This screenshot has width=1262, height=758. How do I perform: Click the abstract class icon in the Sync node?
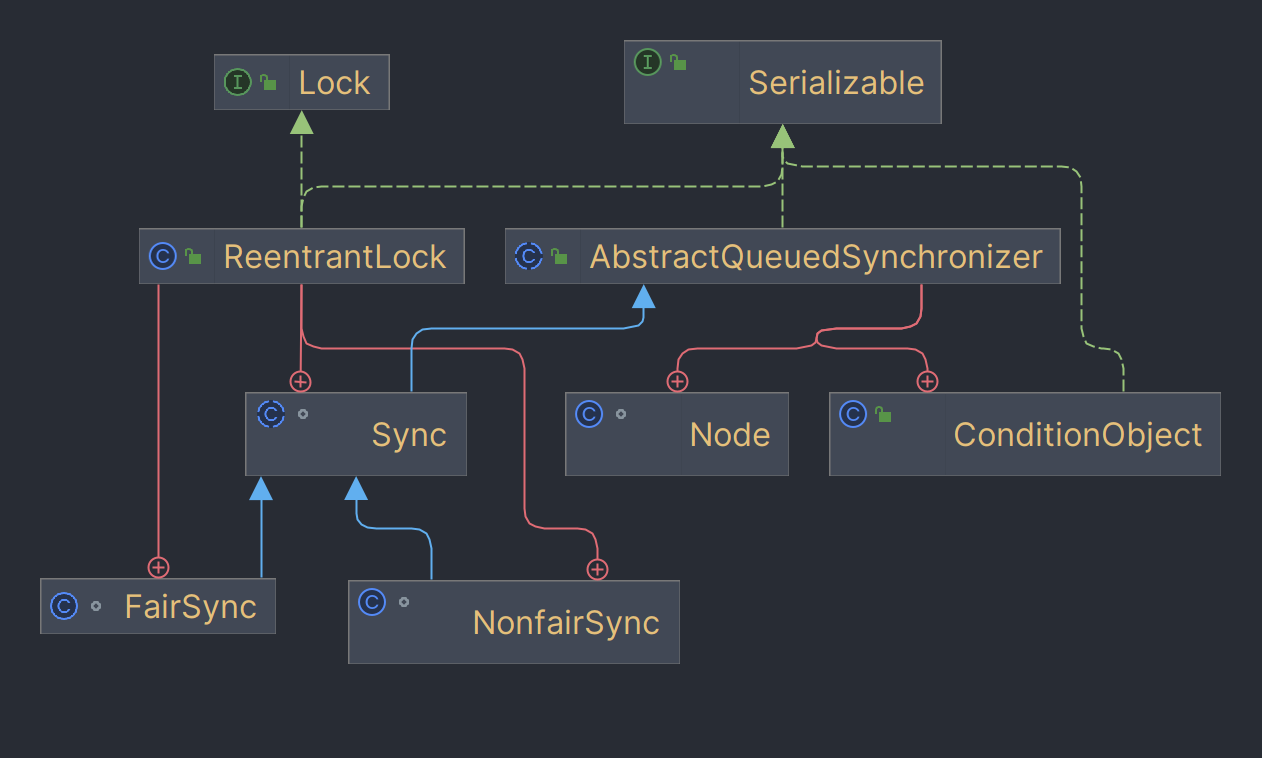pyautogui.click(x=271, y=414)
